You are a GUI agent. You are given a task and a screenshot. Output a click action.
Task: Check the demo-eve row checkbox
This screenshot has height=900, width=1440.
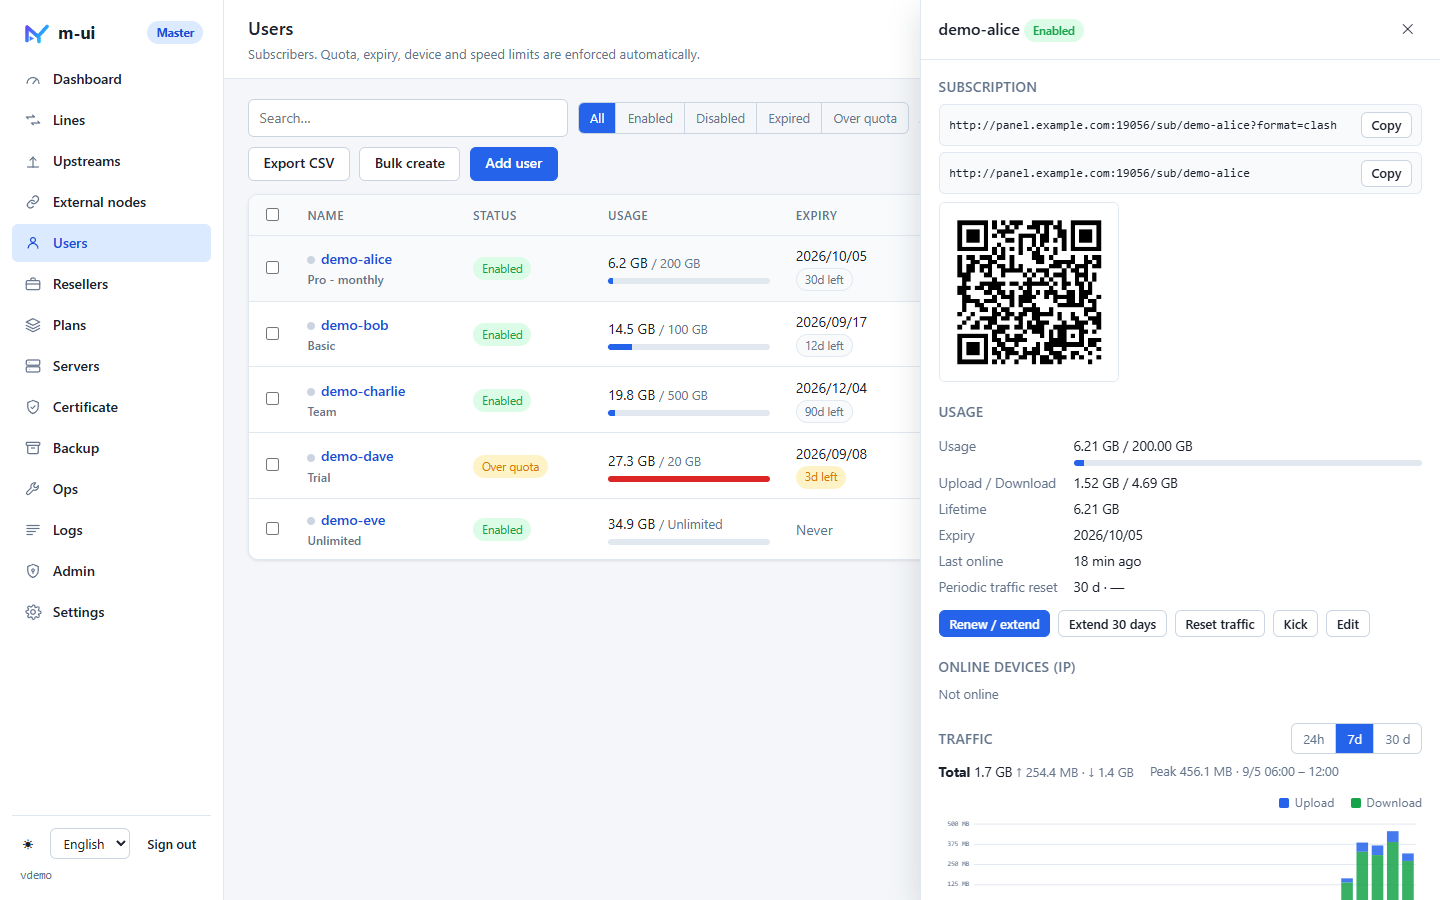tap(272, 528)
